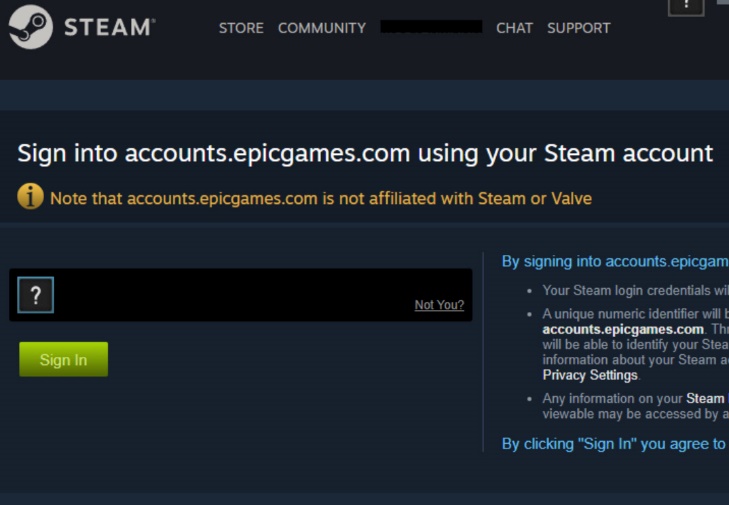Click the 'By clicking "Sign In" you agree' text
729x505 pixels.
[615, 444]
